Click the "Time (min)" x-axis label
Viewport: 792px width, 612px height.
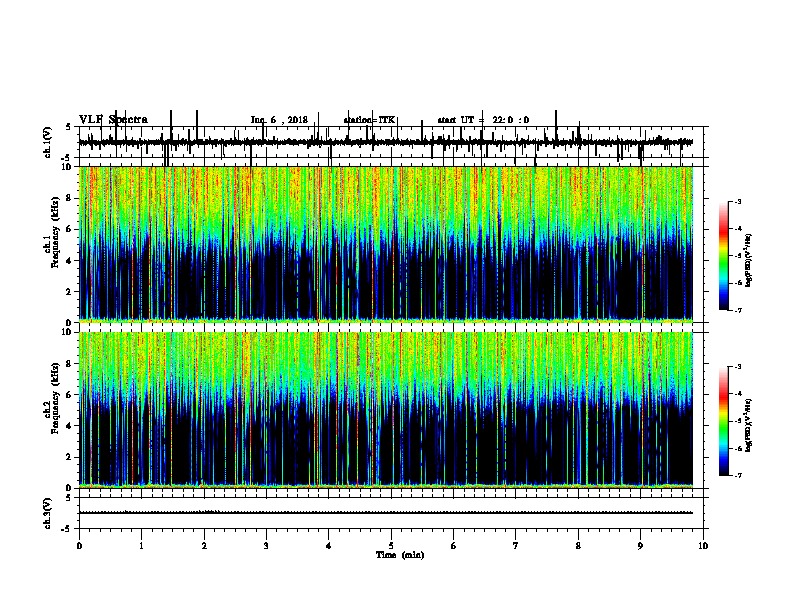400,555
